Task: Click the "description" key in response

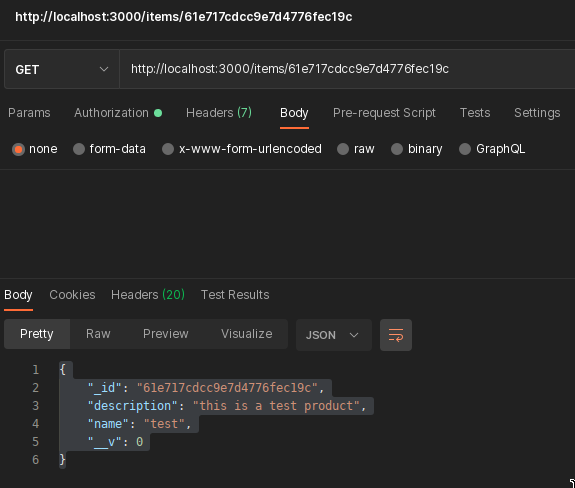Action: (x=132, y=406)
